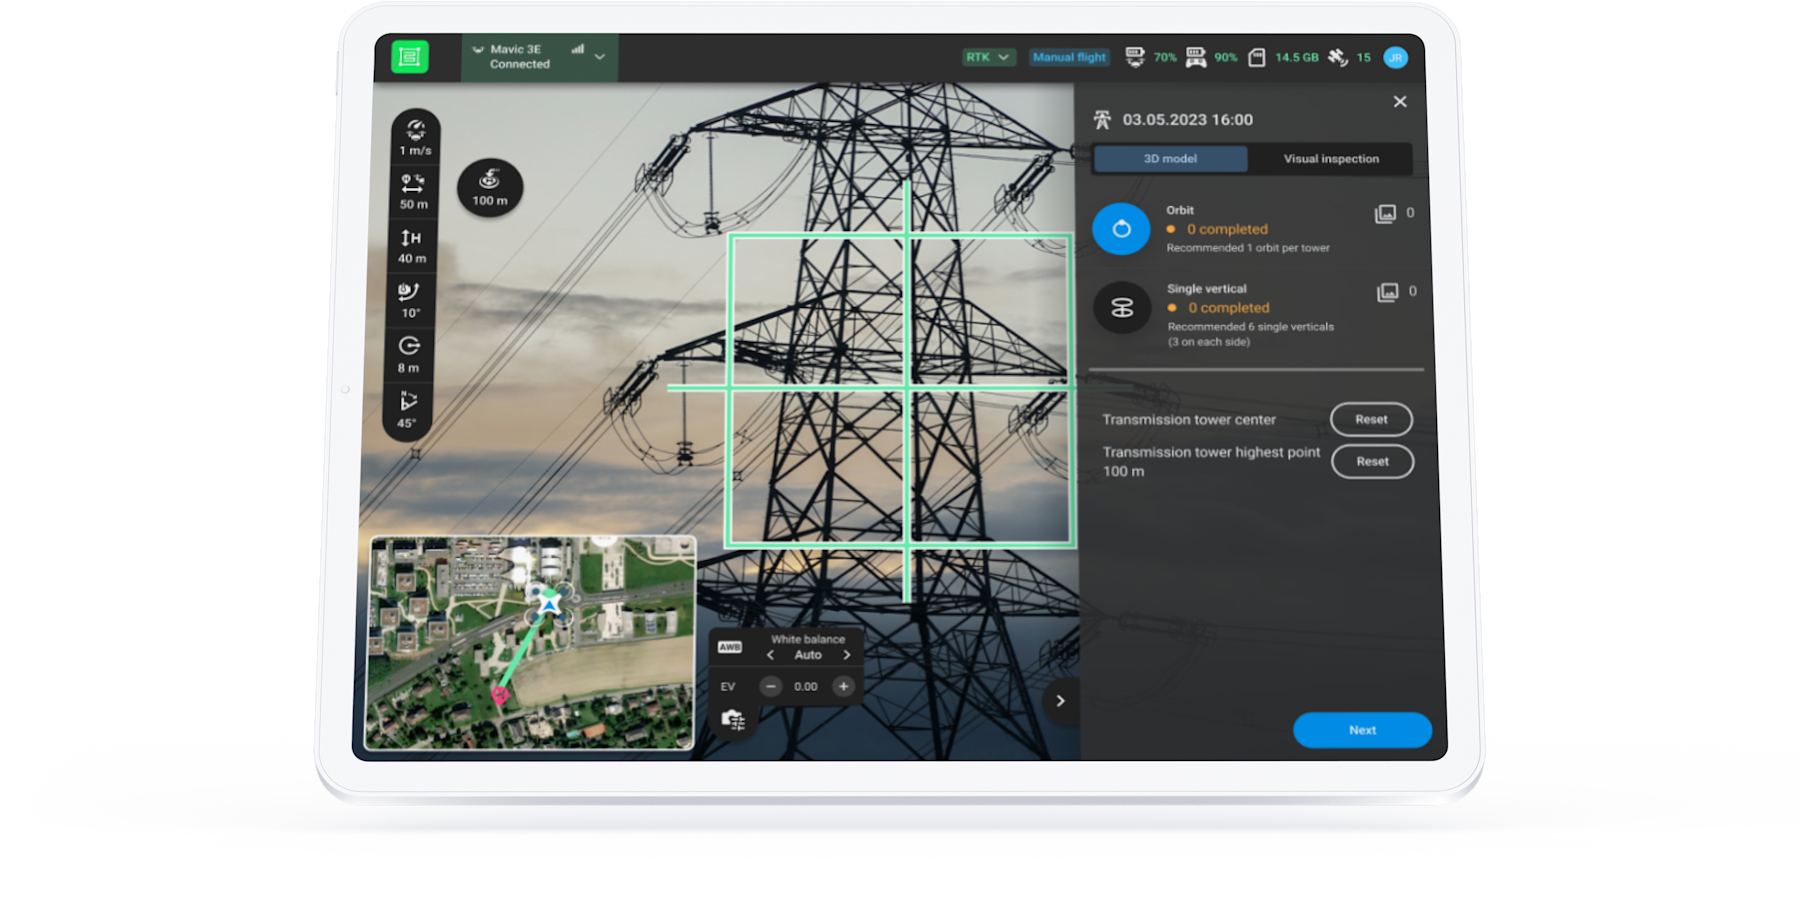Decrease the EV exposure value
1800x904 pixels.
point(770,686)
